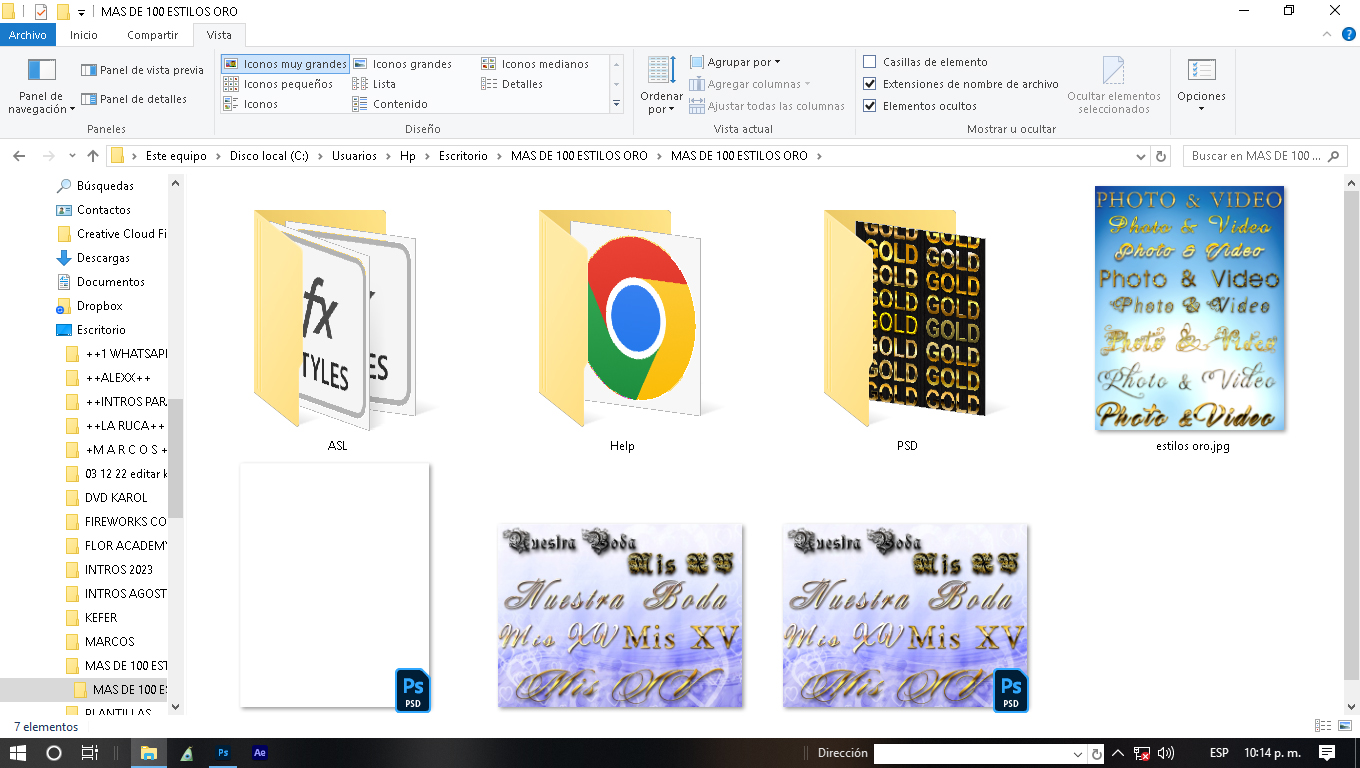The image size is (1360, 768).
Task: Open the notification center icon
Action: [1327, 753]
